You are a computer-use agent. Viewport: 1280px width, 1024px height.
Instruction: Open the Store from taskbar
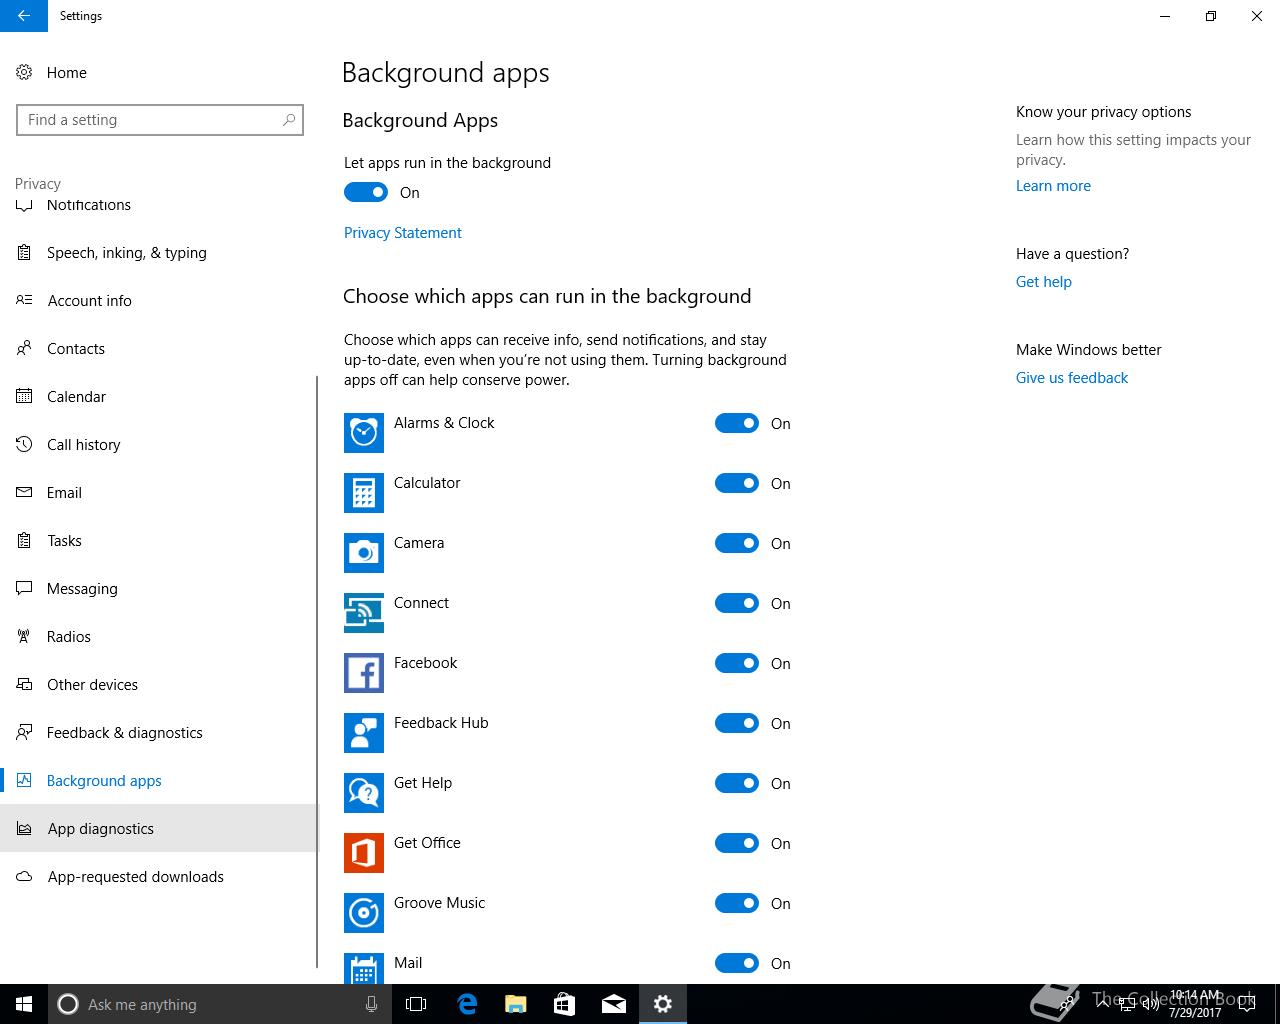(x=565, y=1004)
